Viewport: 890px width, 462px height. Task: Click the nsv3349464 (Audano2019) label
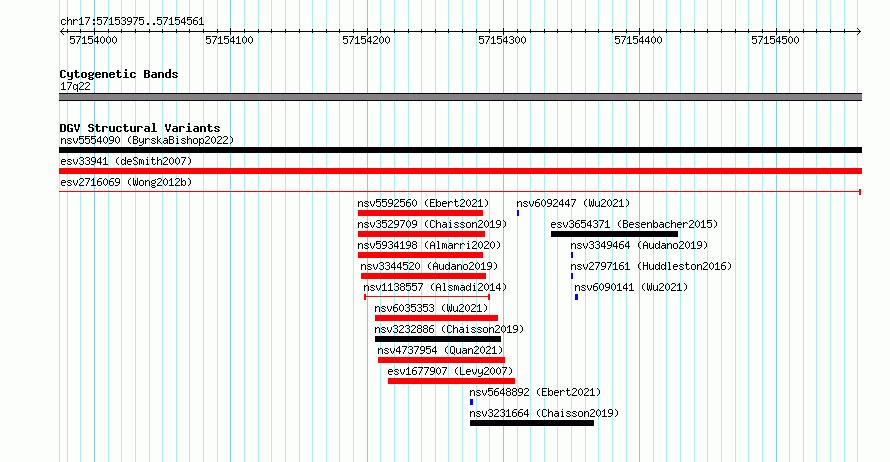tap(639, 245)
